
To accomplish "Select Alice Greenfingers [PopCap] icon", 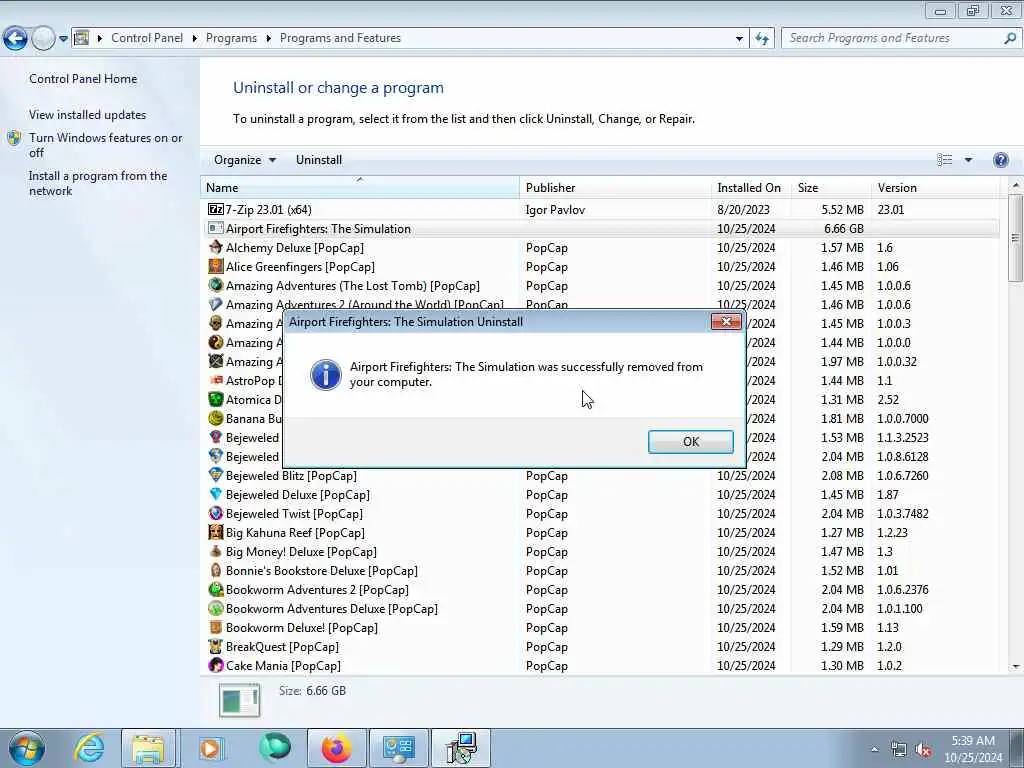I will tap(216, 266).
